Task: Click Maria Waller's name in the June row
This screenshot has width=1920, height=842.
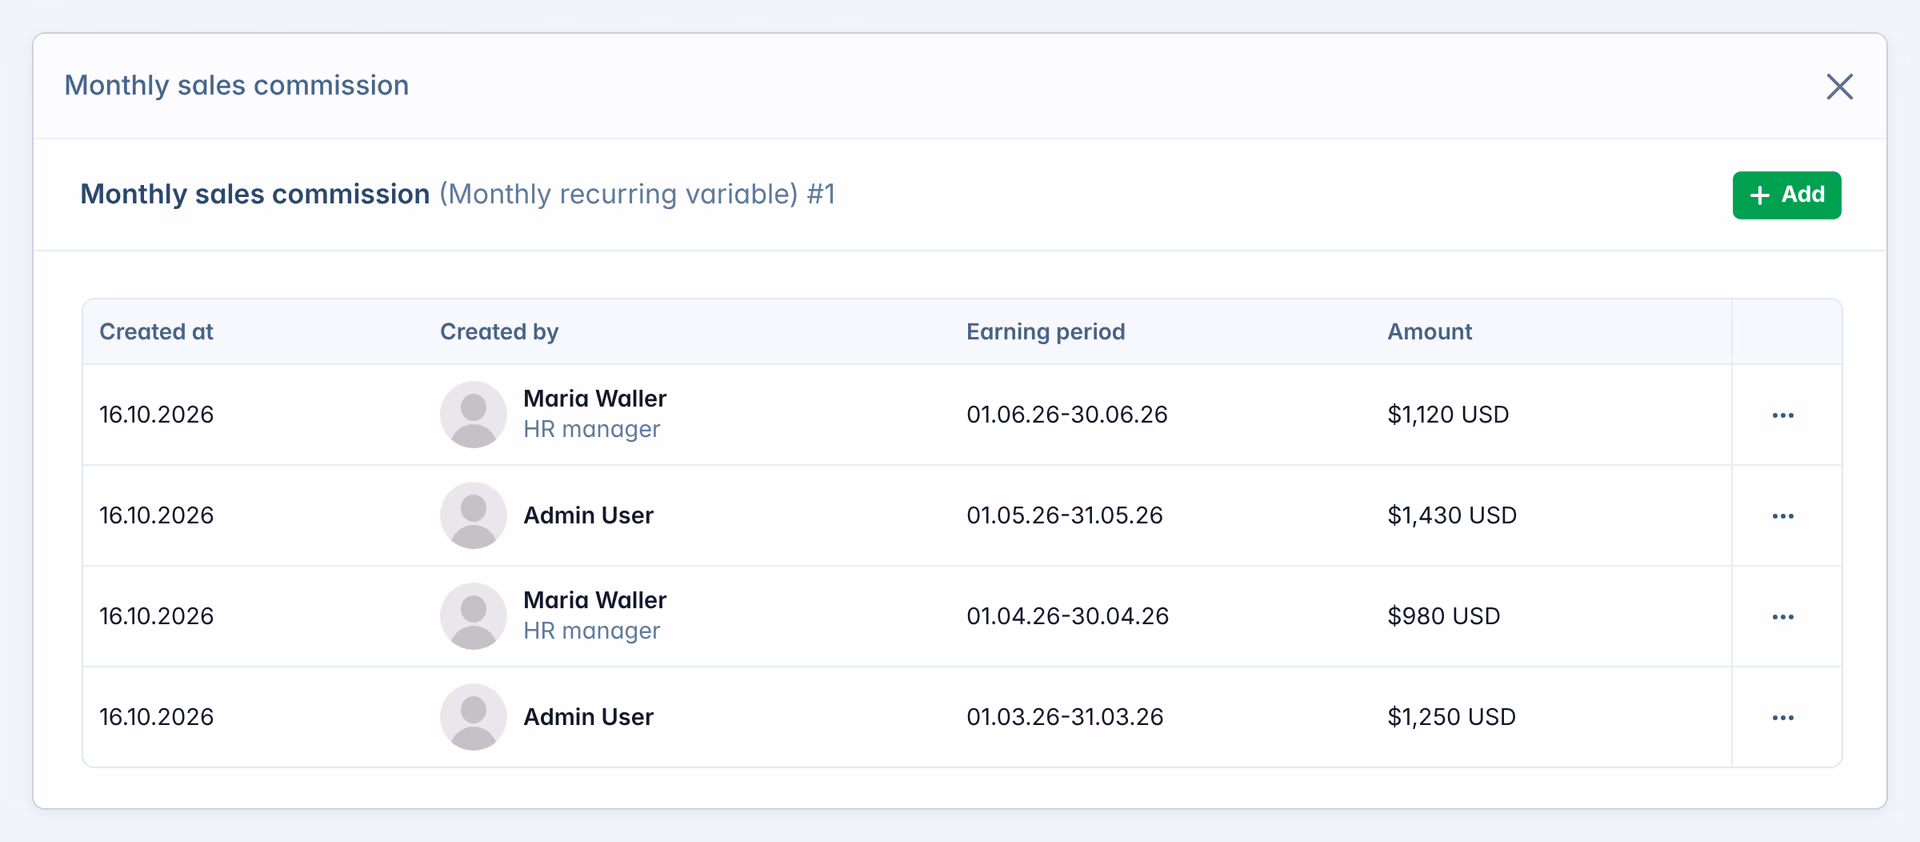Action: click(x=595, y=399)
